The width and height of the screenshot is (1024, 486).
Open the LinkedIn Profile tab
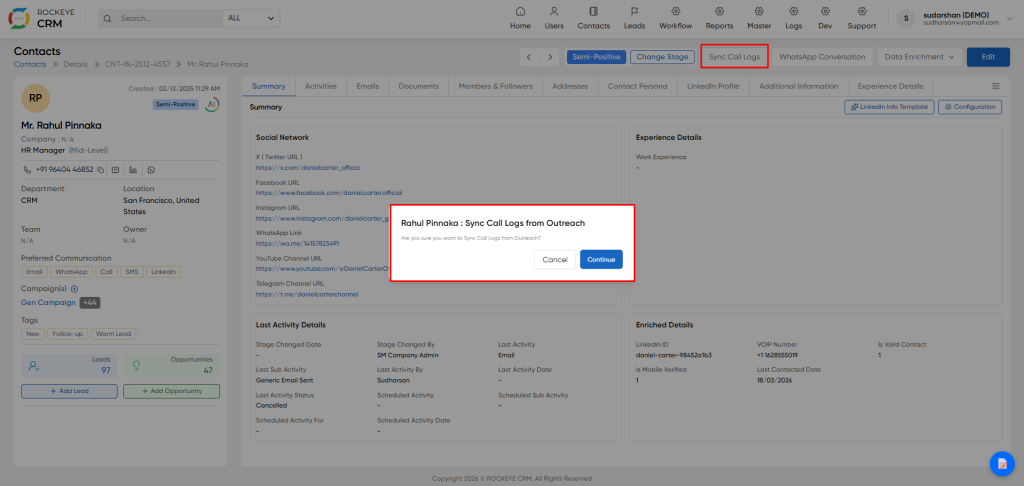713,86
